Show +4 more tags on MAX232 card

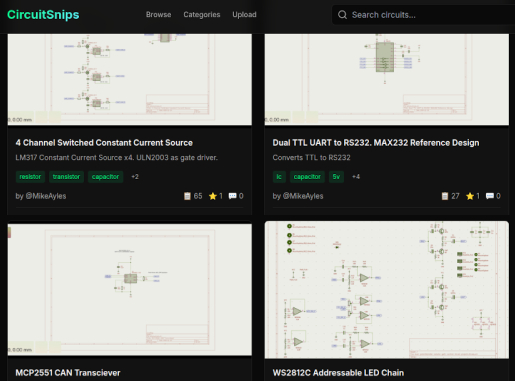(x=356, y=177)
